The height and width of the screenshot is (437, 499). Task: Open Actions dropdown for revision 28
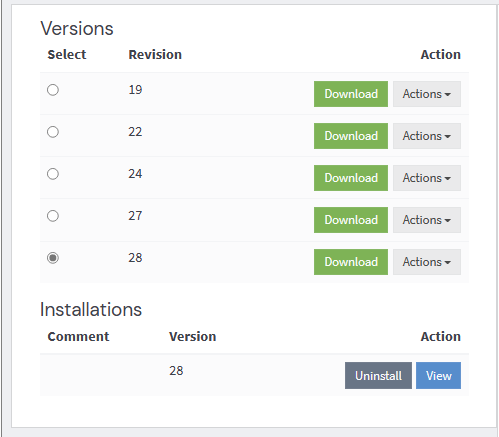(427, 262)
